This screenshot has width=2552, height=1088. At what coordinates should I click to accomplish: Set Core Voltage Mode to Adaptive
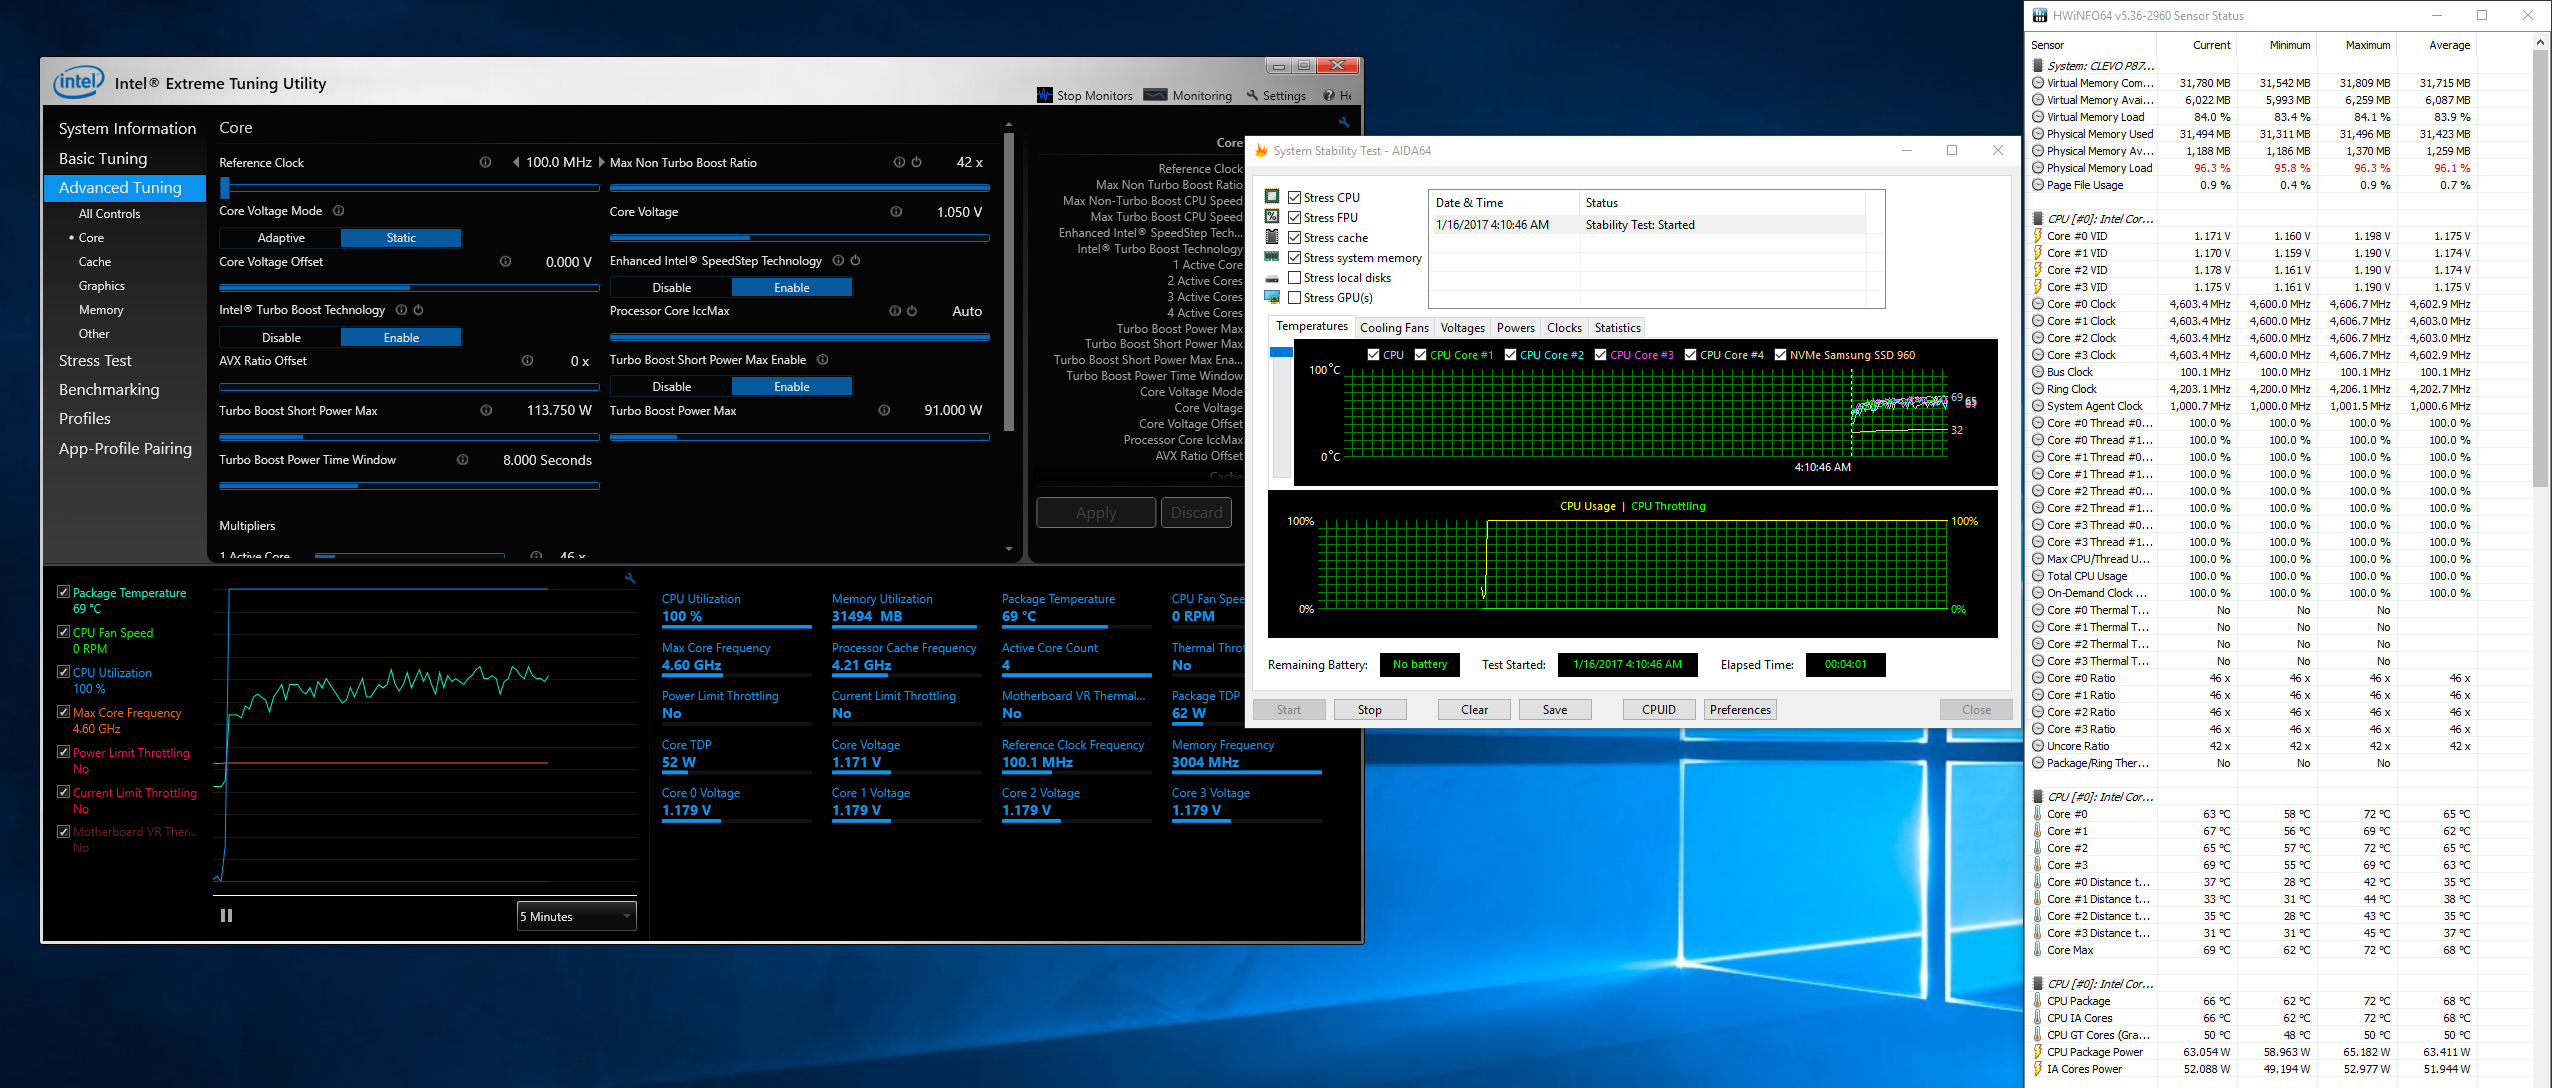[281, 238]
